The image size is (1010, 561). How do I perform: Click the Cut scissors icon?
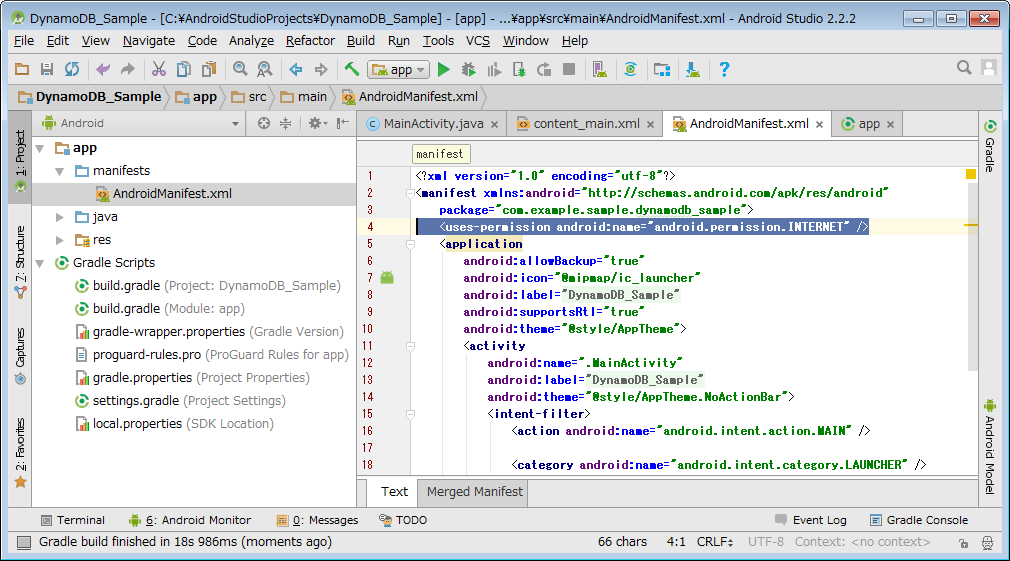point(158,69)
